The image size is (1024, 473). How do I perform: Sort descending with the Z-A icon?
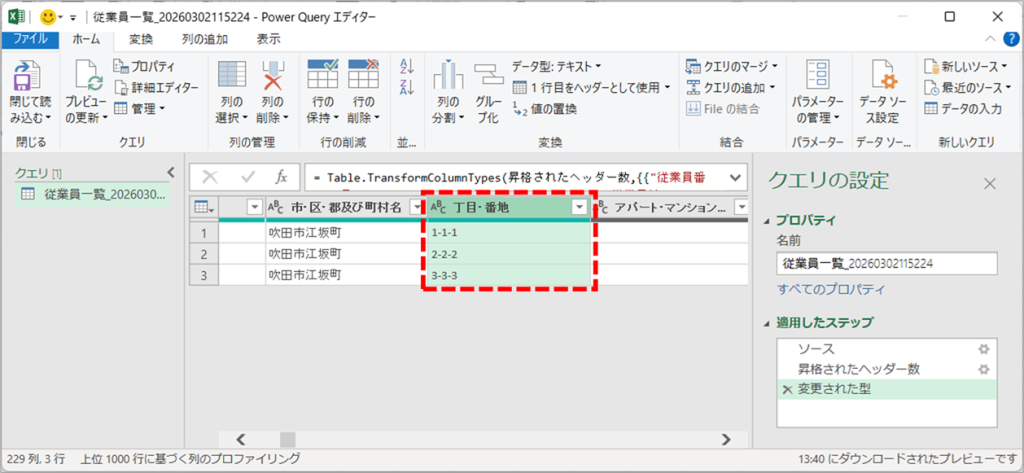point(407,87)
